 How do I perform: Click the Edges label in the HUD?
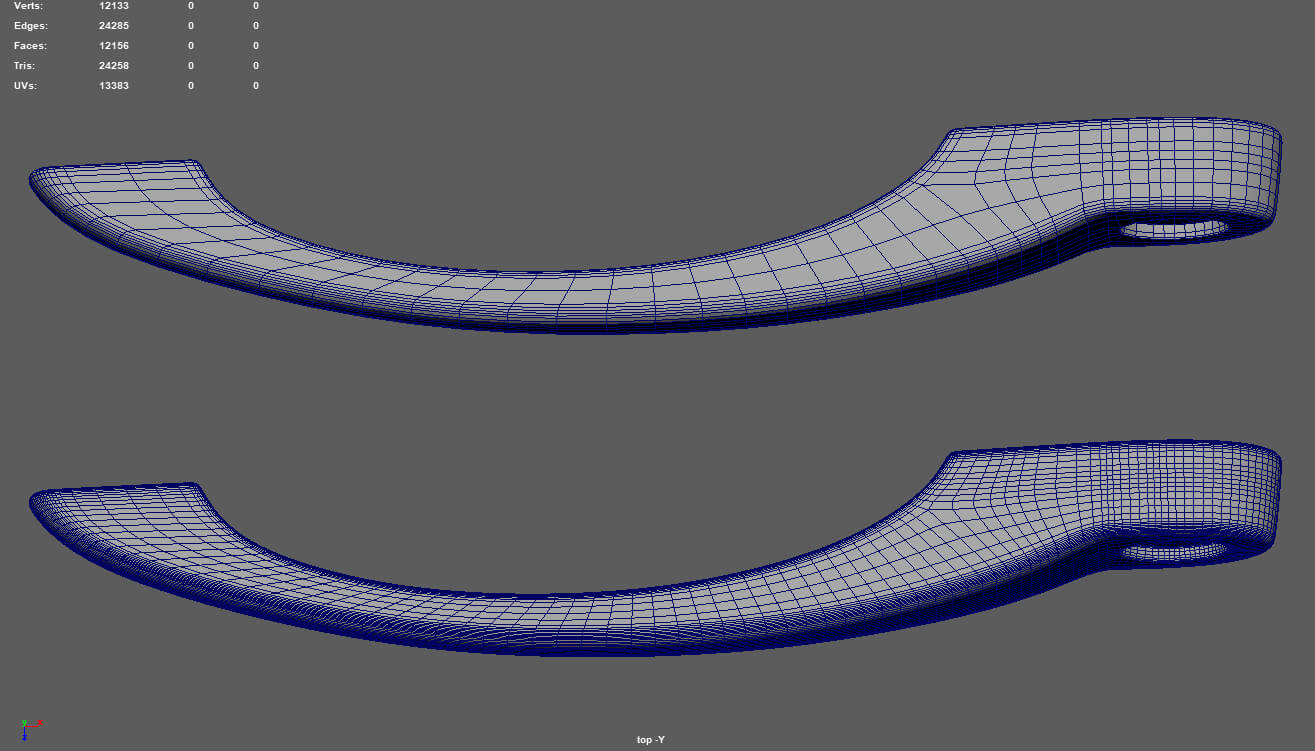31,26
